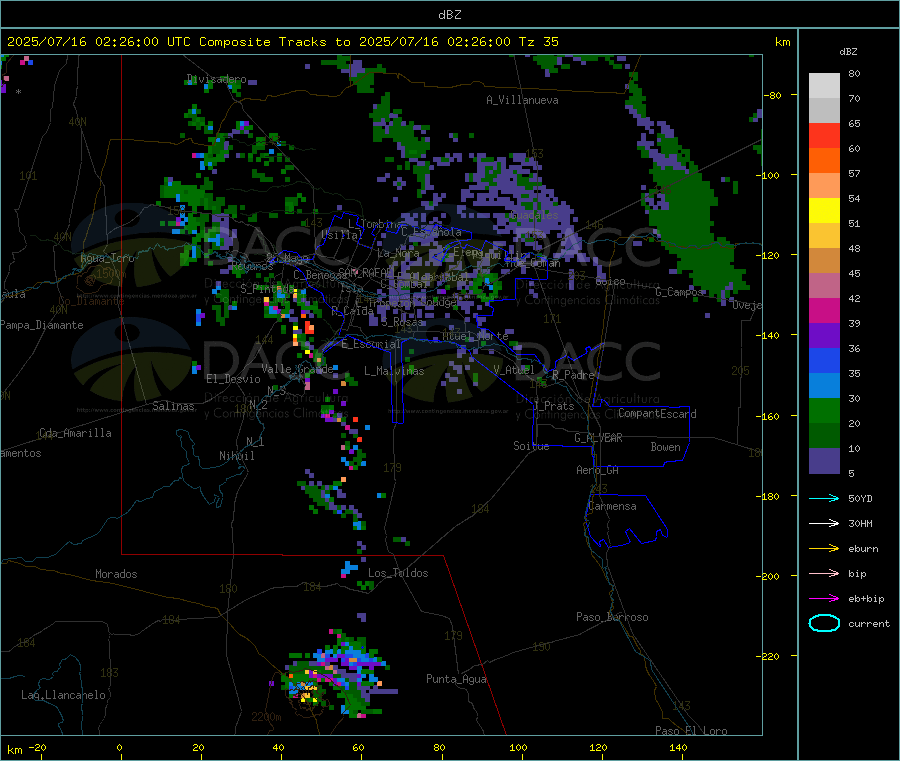The width and height of the screenshot is (900, 761).
Task: Click the Carmensa map label
Action: coord(612,506)
